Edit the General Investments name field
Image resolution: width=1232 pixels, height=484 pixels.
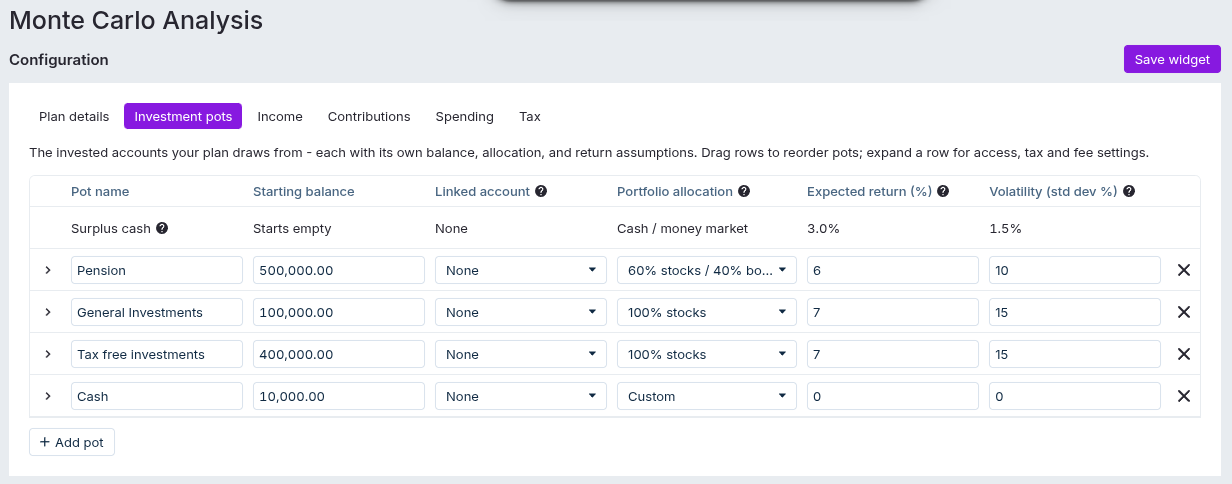[157, 312]
